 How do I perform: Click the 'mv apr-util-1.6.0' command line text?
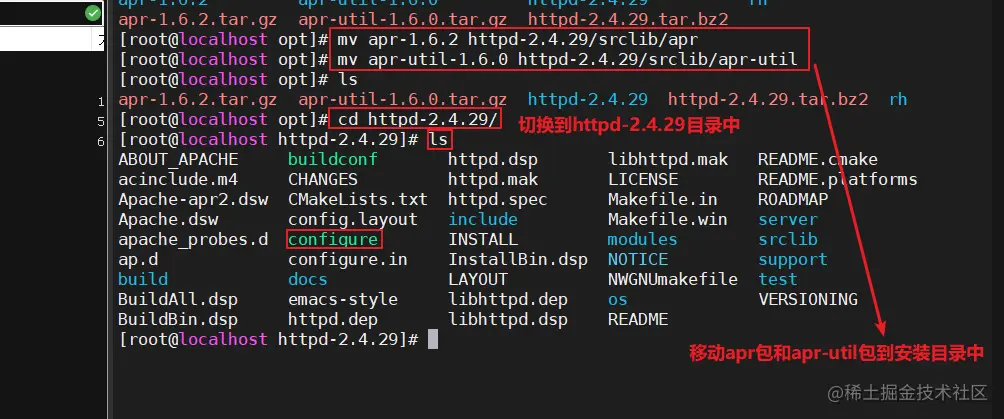tap(568, 60)
